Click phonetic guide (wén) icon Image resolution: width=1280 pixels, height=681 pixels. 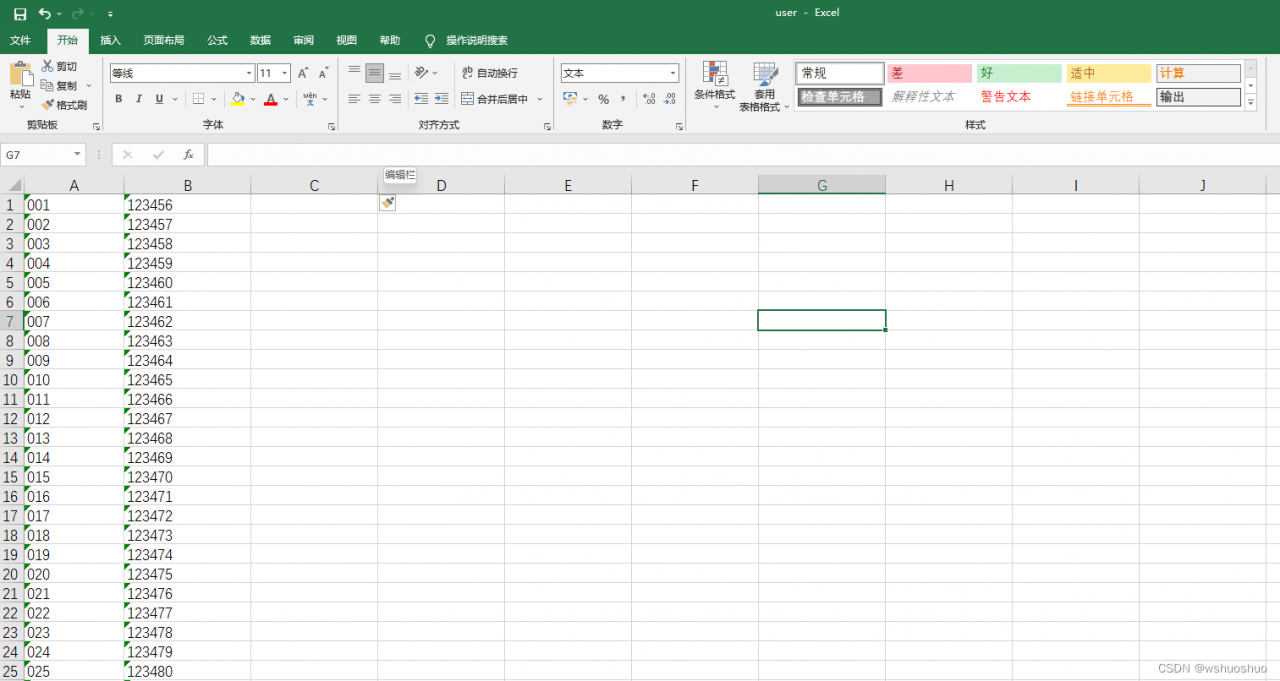(x=311, y=99)
